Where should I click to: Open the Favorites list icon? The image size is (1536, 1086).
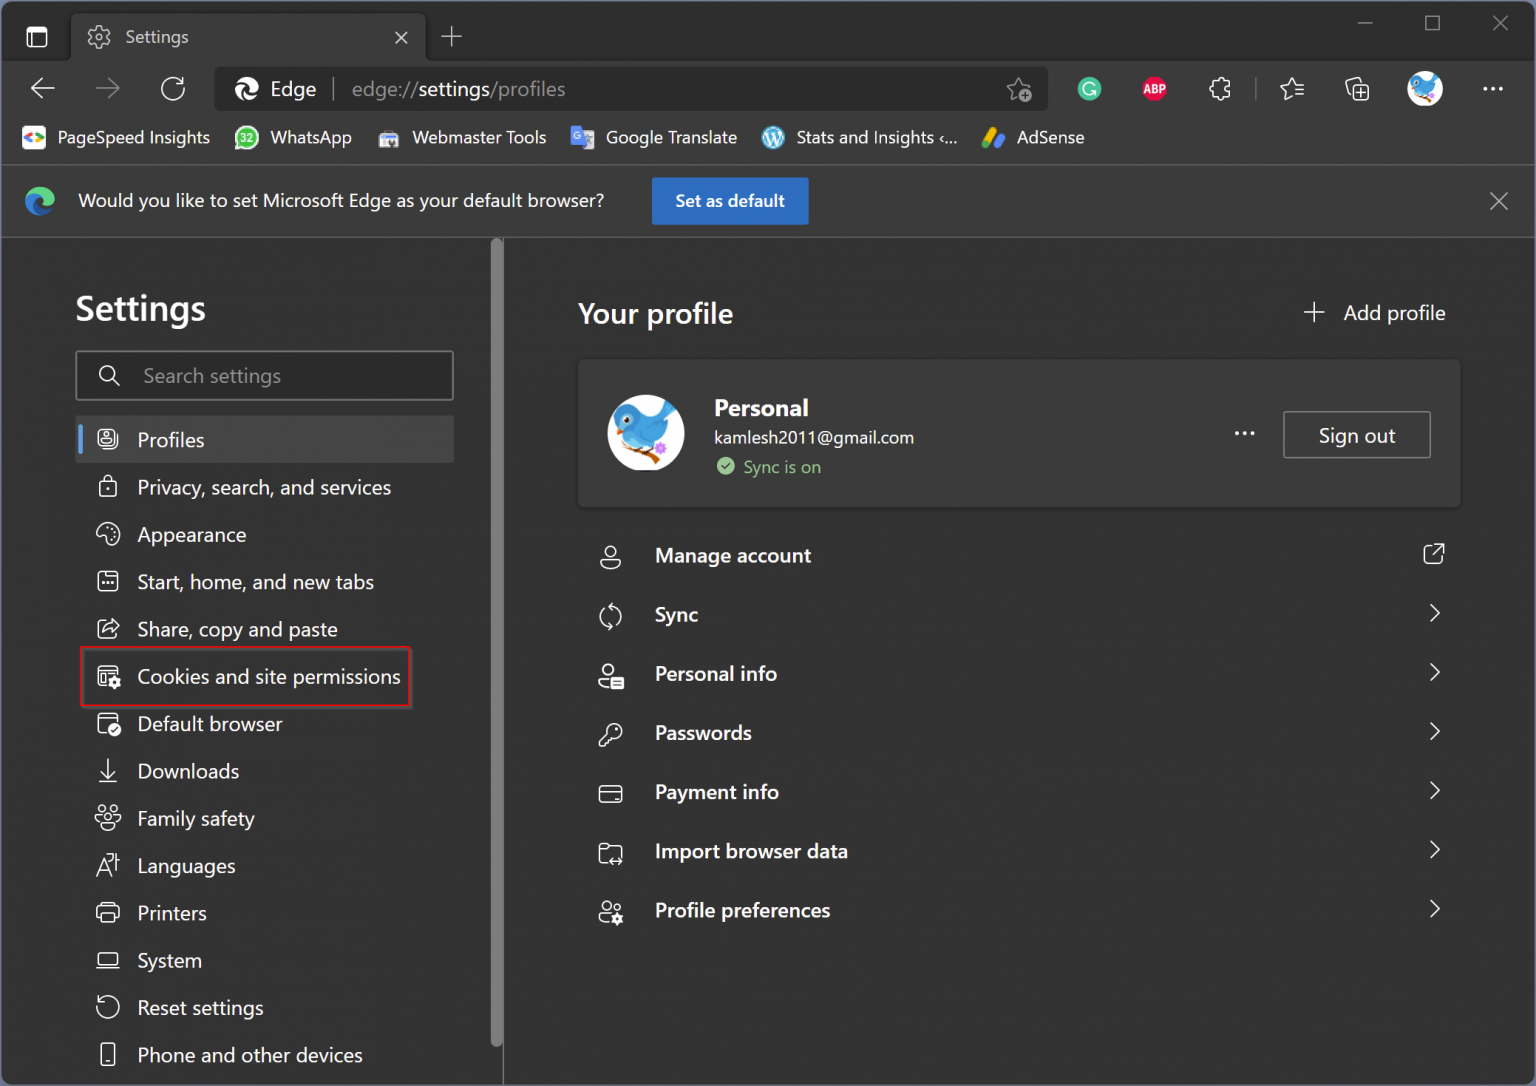[x=1291, y=89]
